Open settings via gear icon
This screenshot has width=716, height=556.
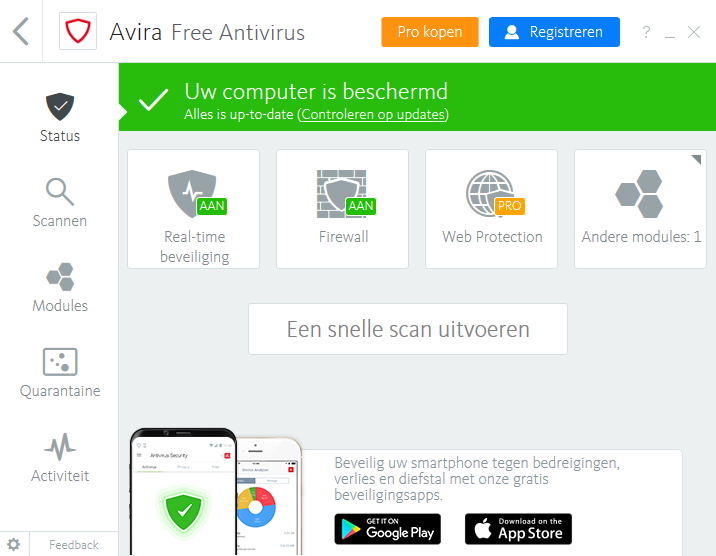[x=14, y=544]
